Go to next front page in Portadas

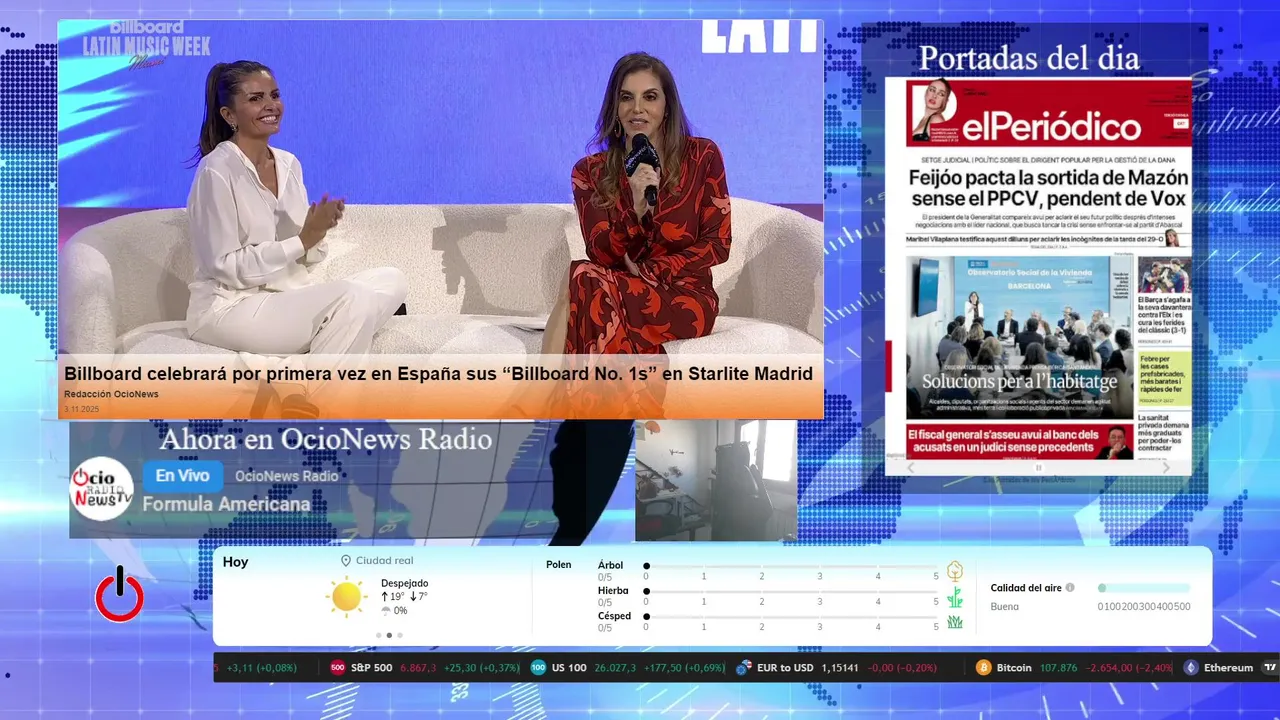coord(1166,467)
